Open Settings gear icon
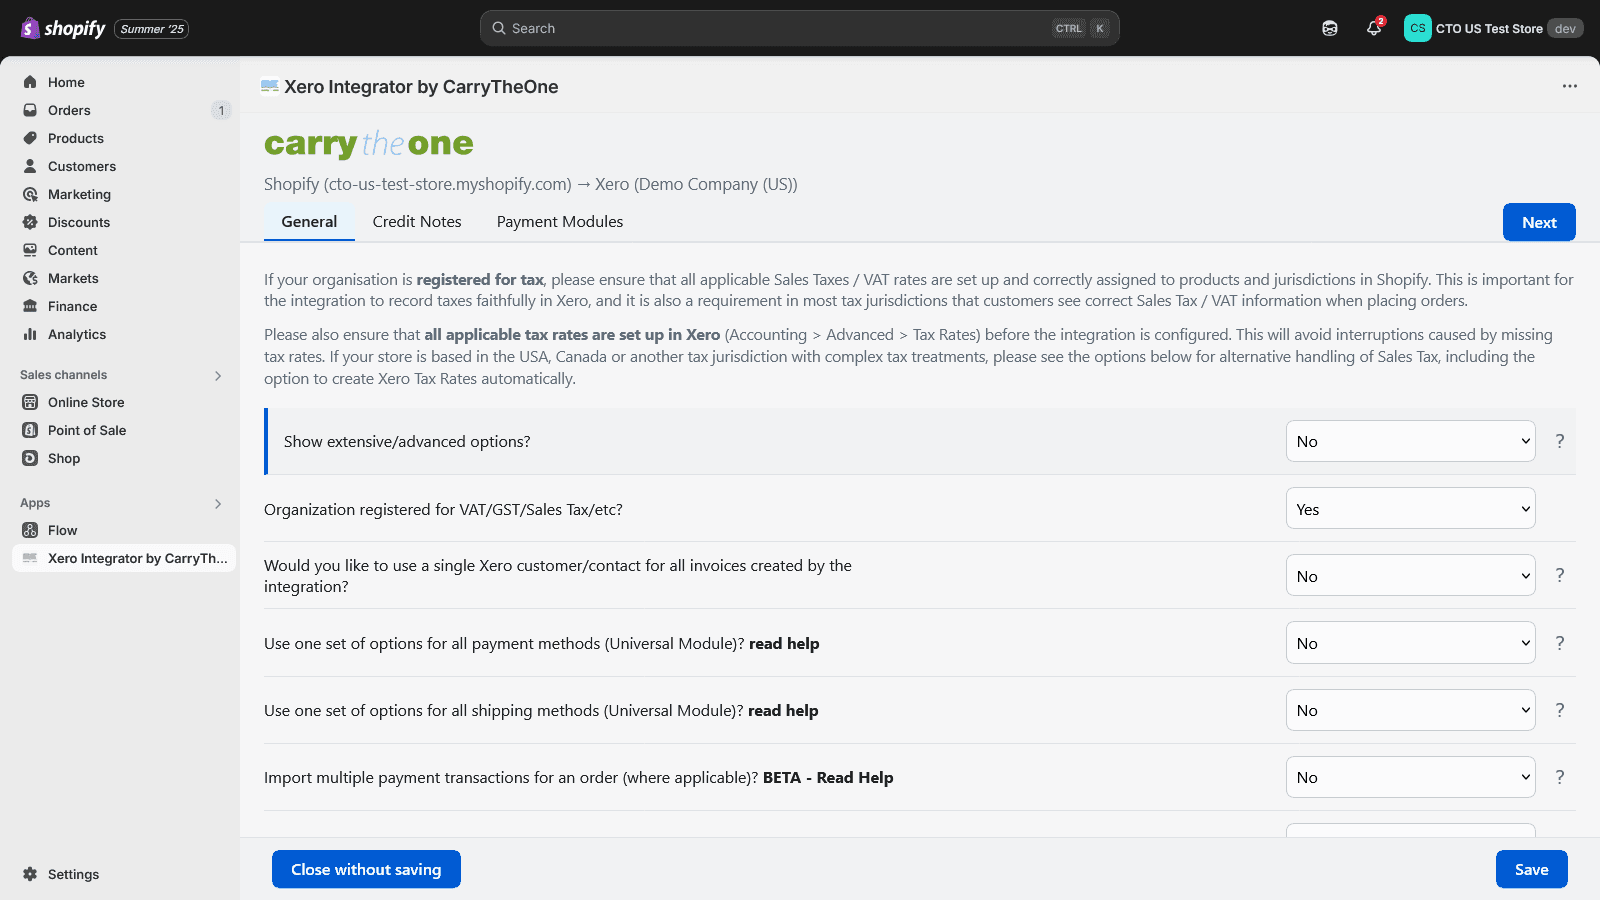The image size is (1600, 900). (x=30, y=874)
